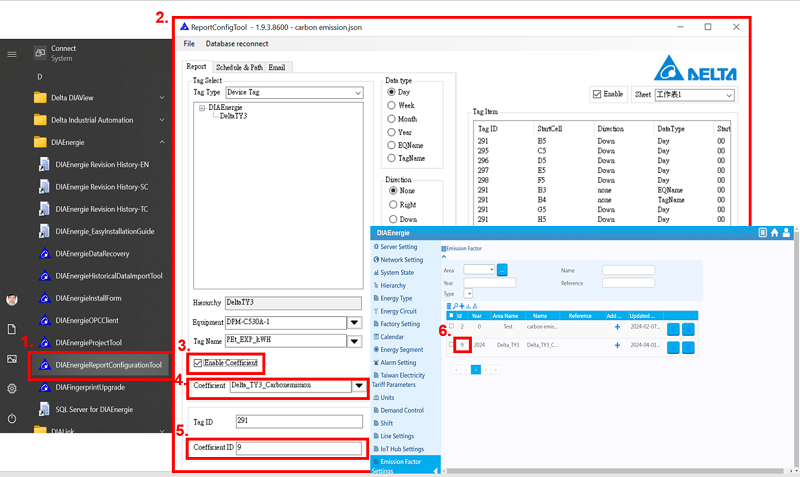Open Hierarchy in DIAEnergie sidebar
Viewport: 800px width, 477px height.
[390, 286]
